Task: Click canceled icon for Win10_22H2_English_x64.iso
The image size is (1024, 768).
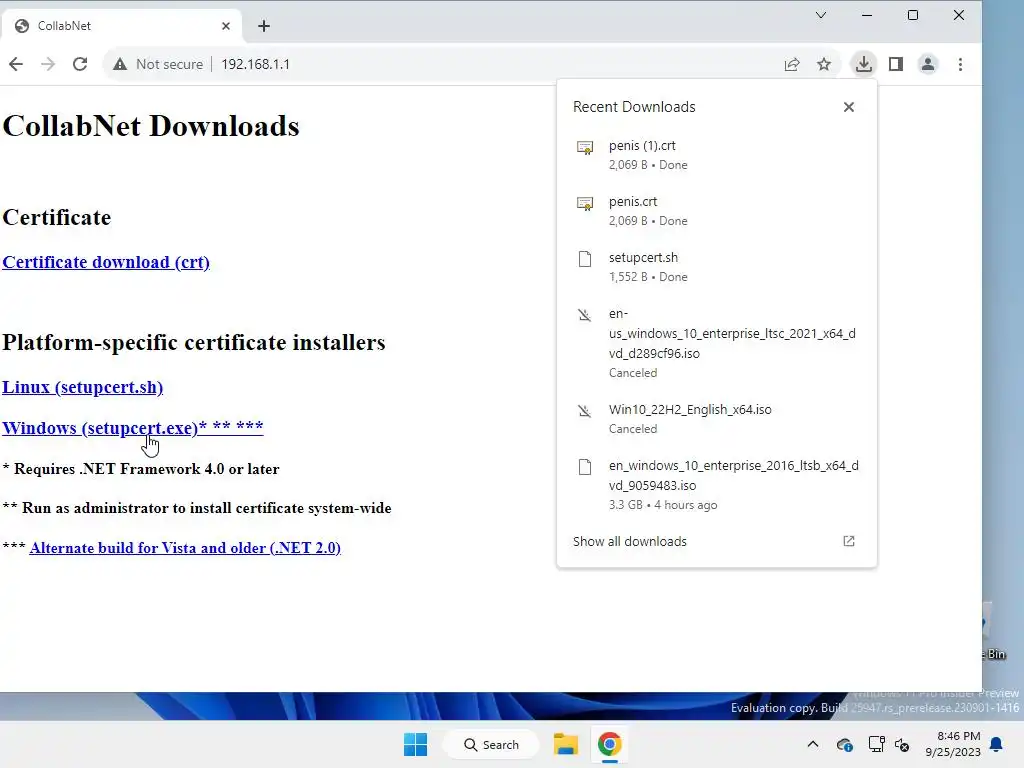Action: tap(584, 411)
